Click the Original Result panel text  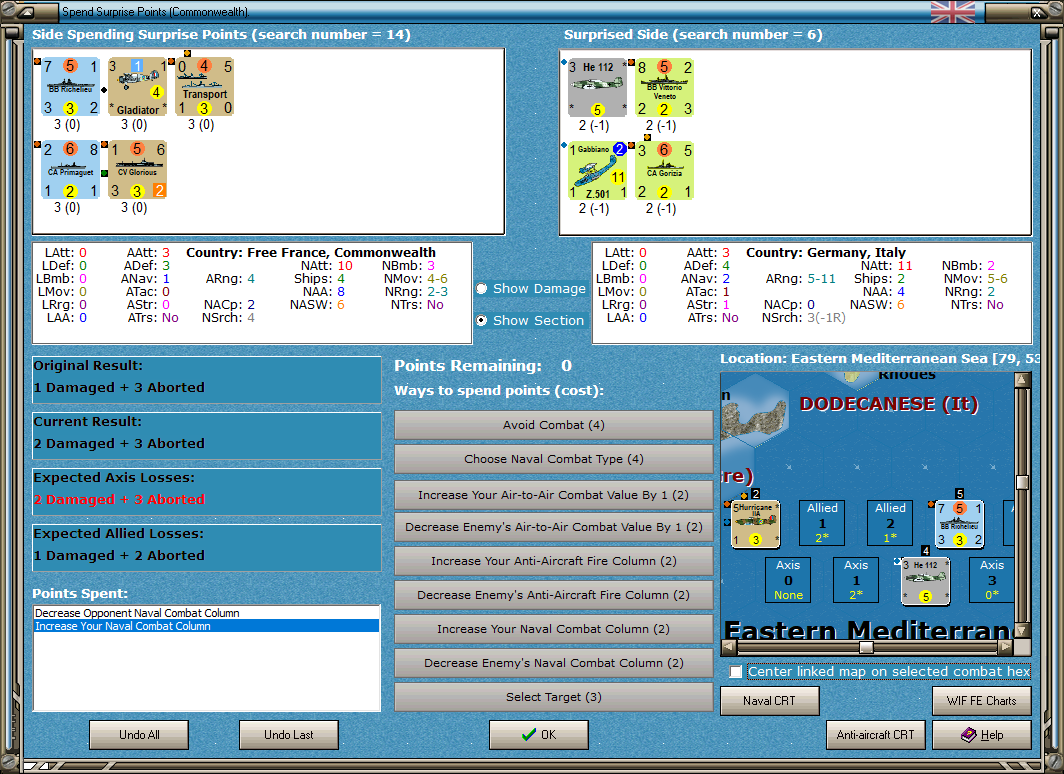tap(119, 387)
